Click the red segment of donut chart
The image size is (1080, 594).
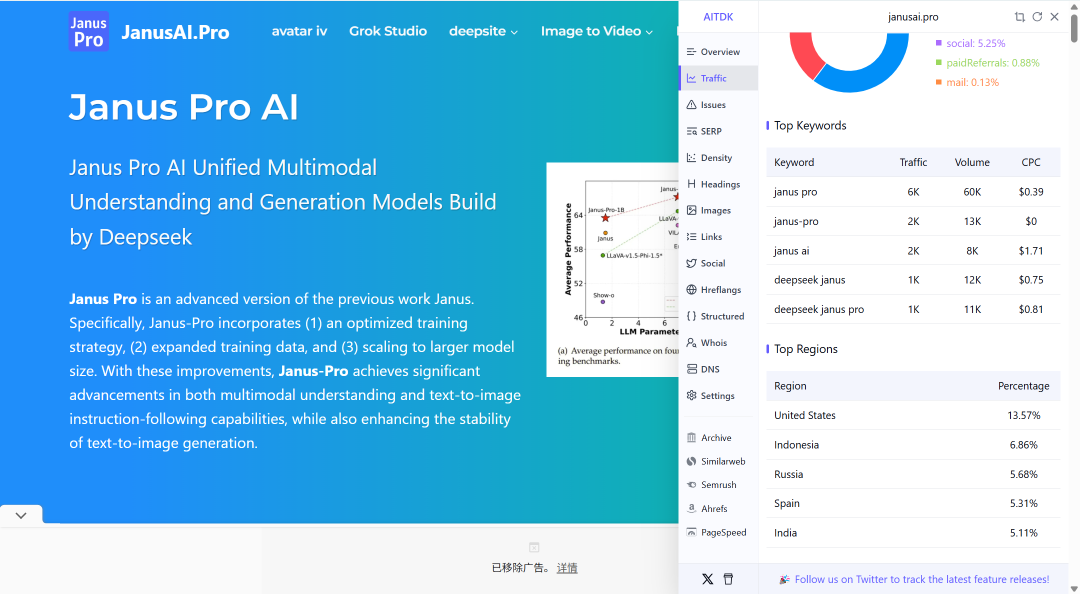click(806, 54)
